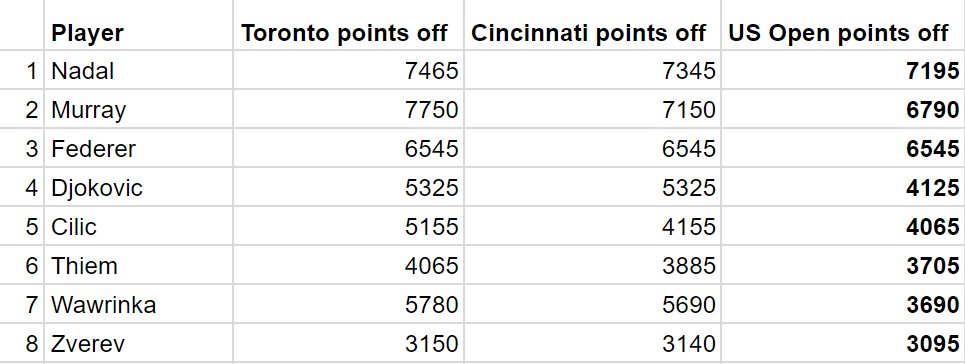This screenshot has width=965, height=364.
Task: Click Nadal's bold US Open value 7195
Action: pos(843,70)
